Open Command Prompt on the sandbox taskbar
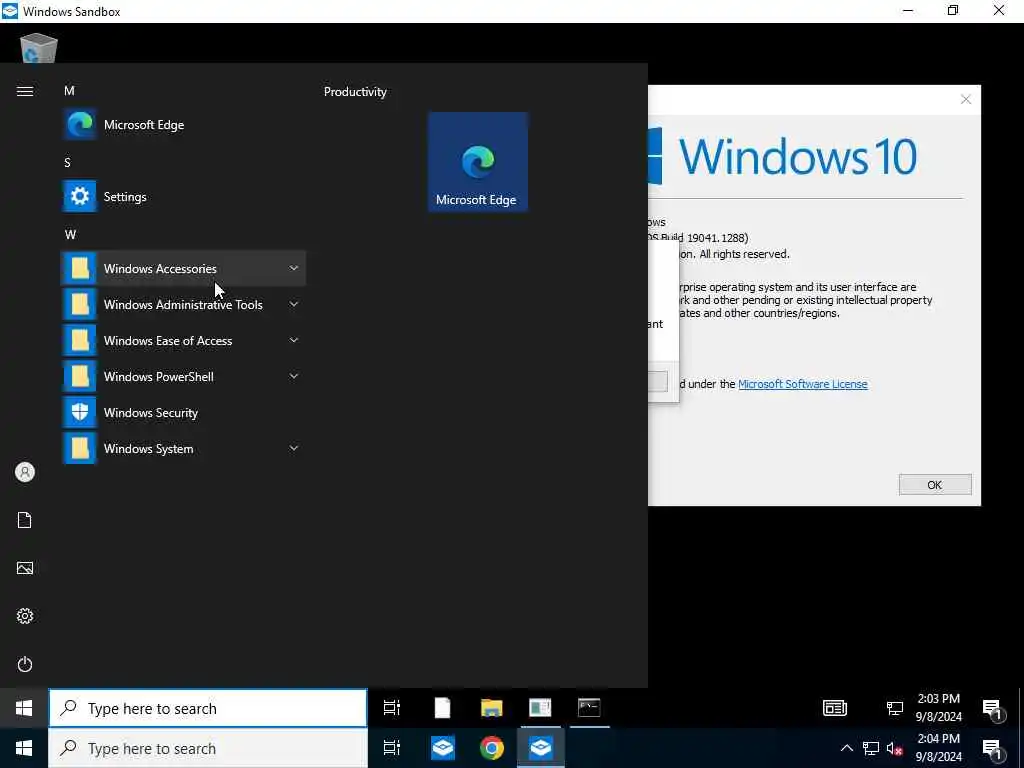Viewport: 1024px width, 768px height. tap(589, 708)
